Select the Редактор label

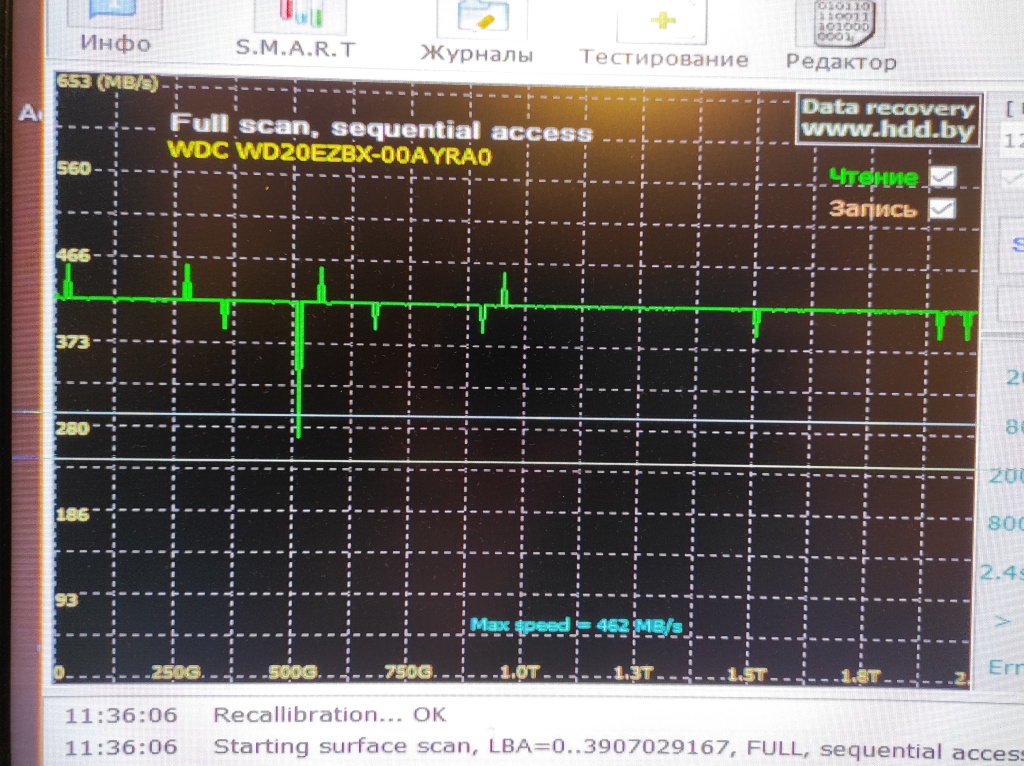841,62
